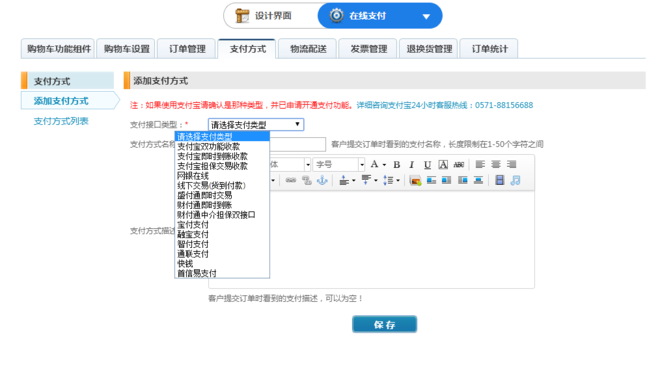Set image centered layout icon
This screenshot has width=660, height=376.
coord(478,180)
